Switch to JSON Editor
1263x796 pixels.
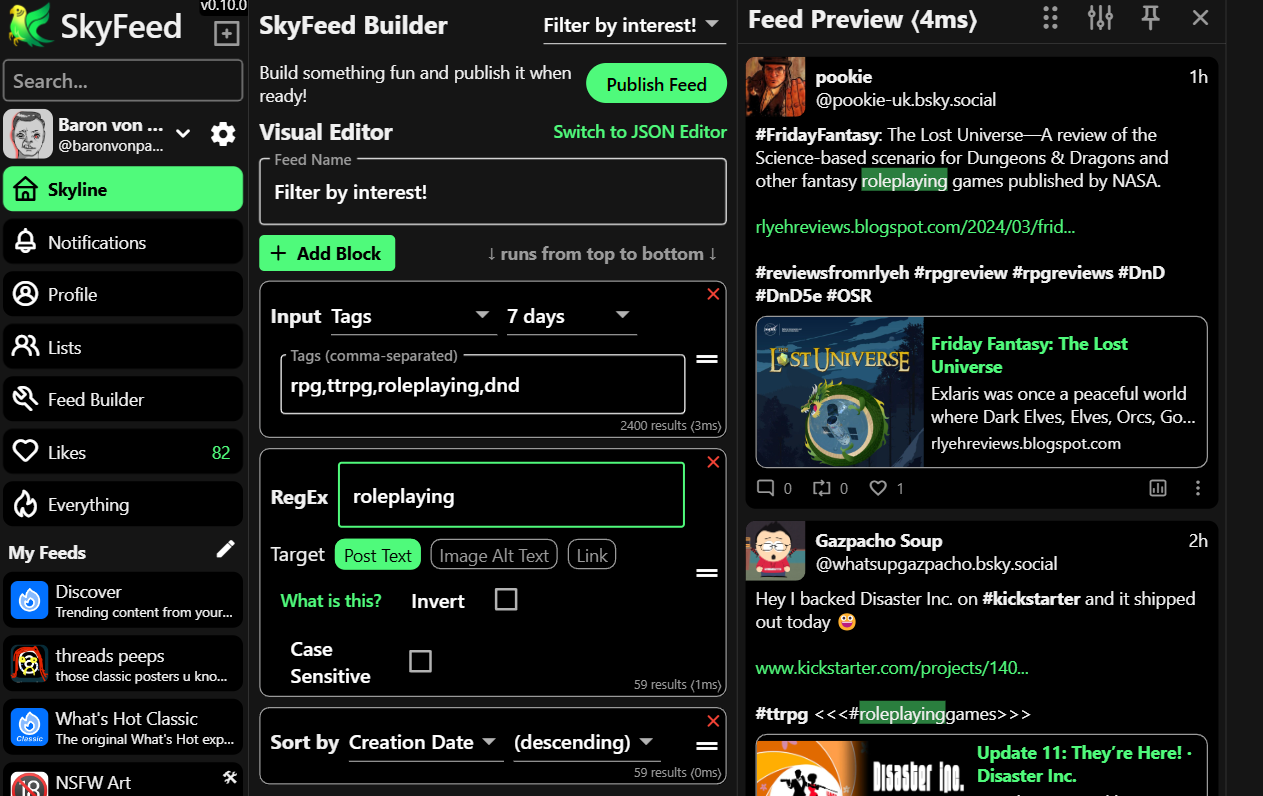tap(640, 132)
